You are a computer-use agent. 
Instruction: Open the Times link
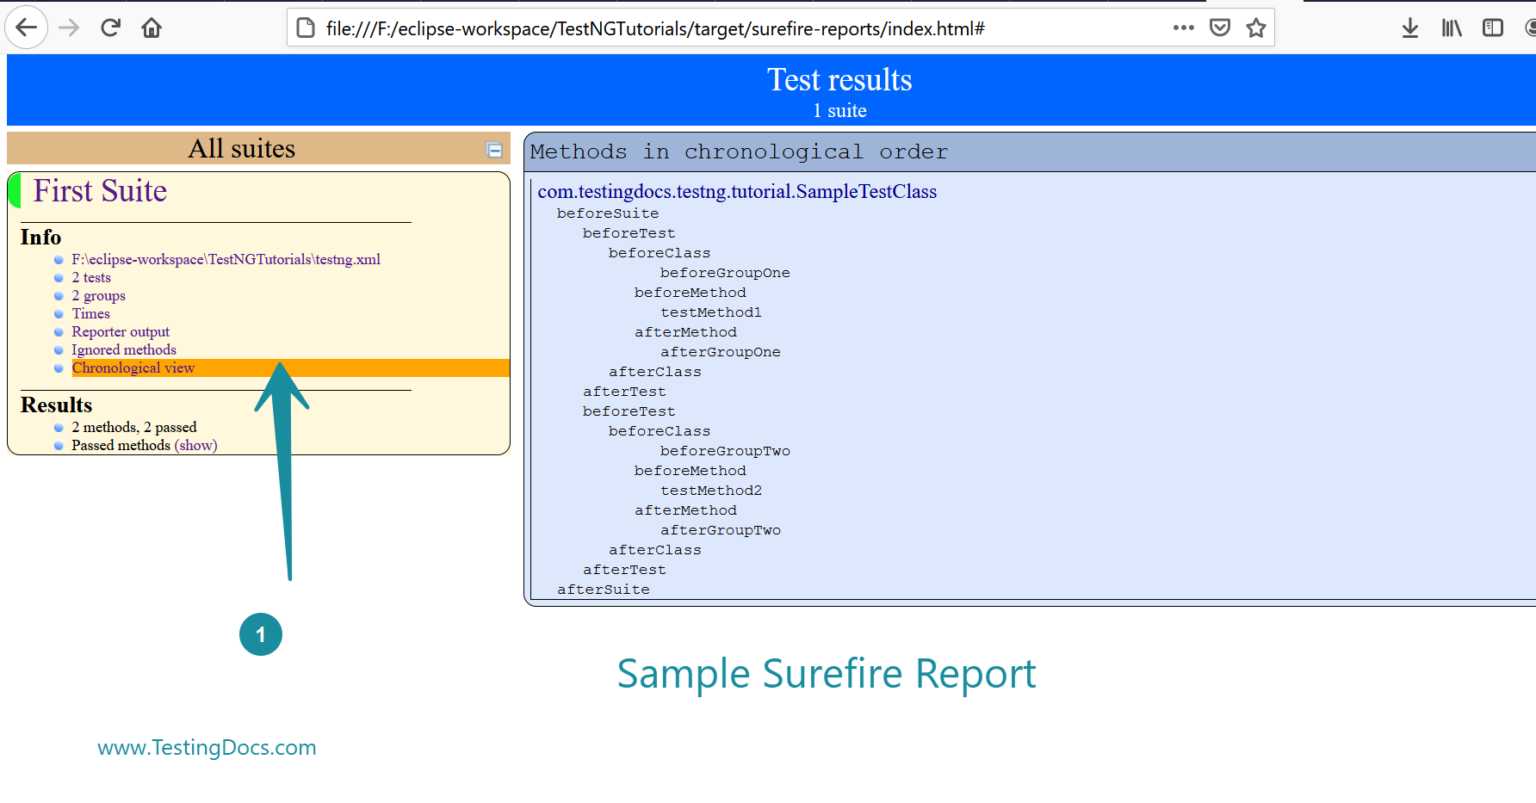(x=91, y=313)
